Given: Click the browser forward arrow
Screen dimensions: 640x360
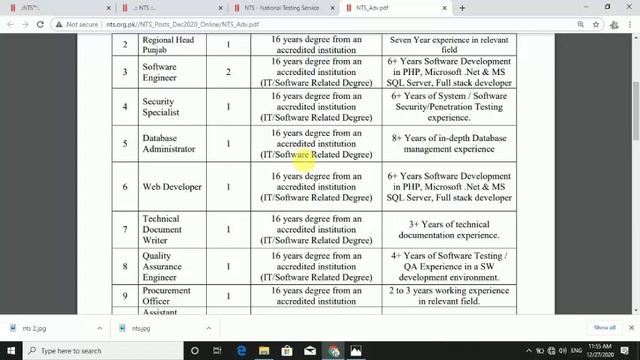Looking at the screenshot, I should pyautogui.click(x=25, y=24).
